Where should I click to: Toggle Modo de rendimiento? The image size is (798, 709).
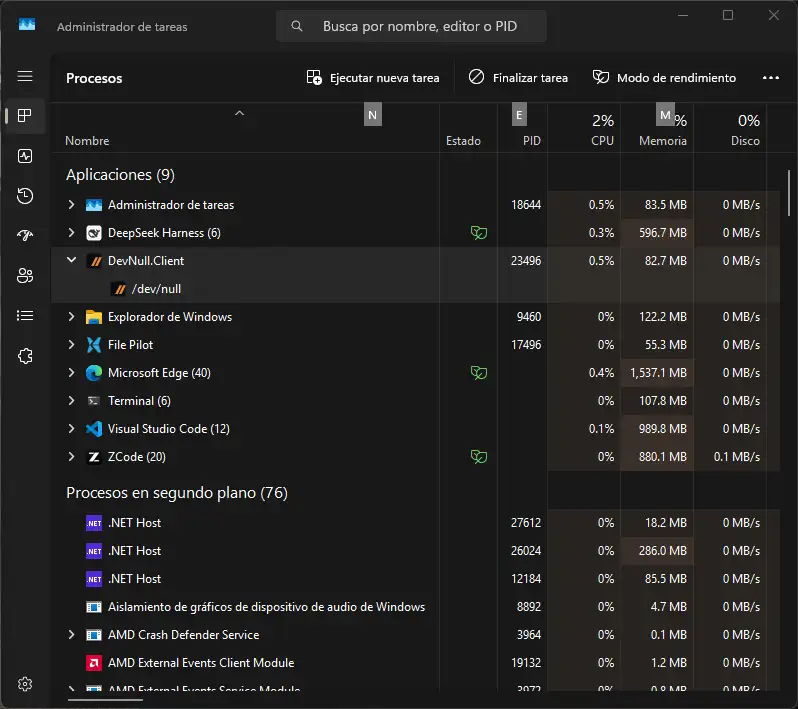click(x=664, y=78)
